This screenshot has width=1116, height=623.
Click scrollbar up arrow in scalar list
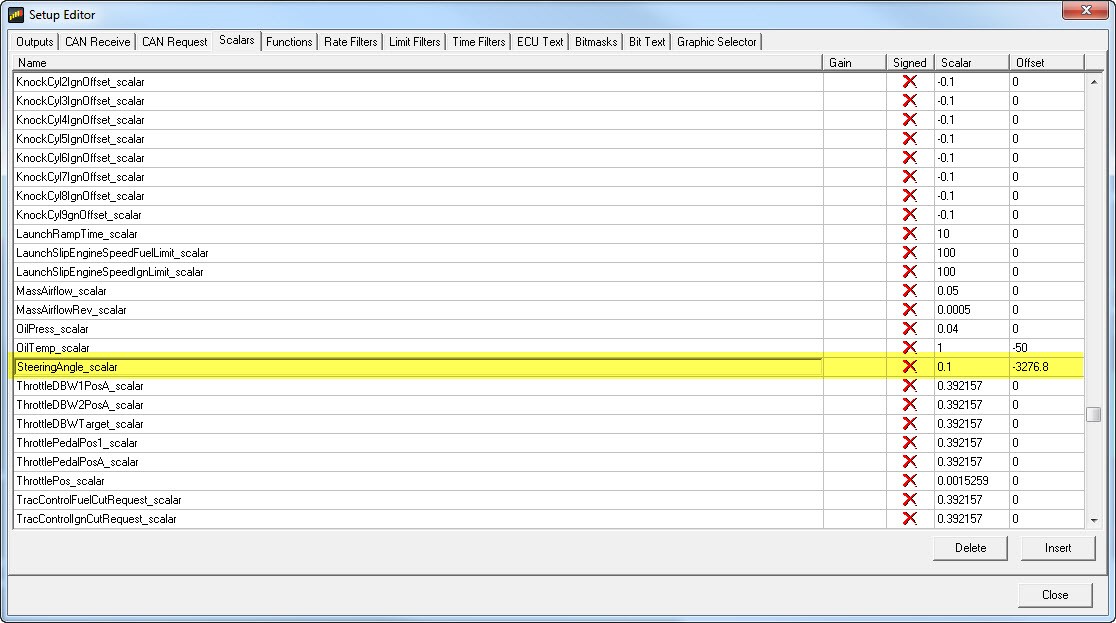tap(1094, 82)
